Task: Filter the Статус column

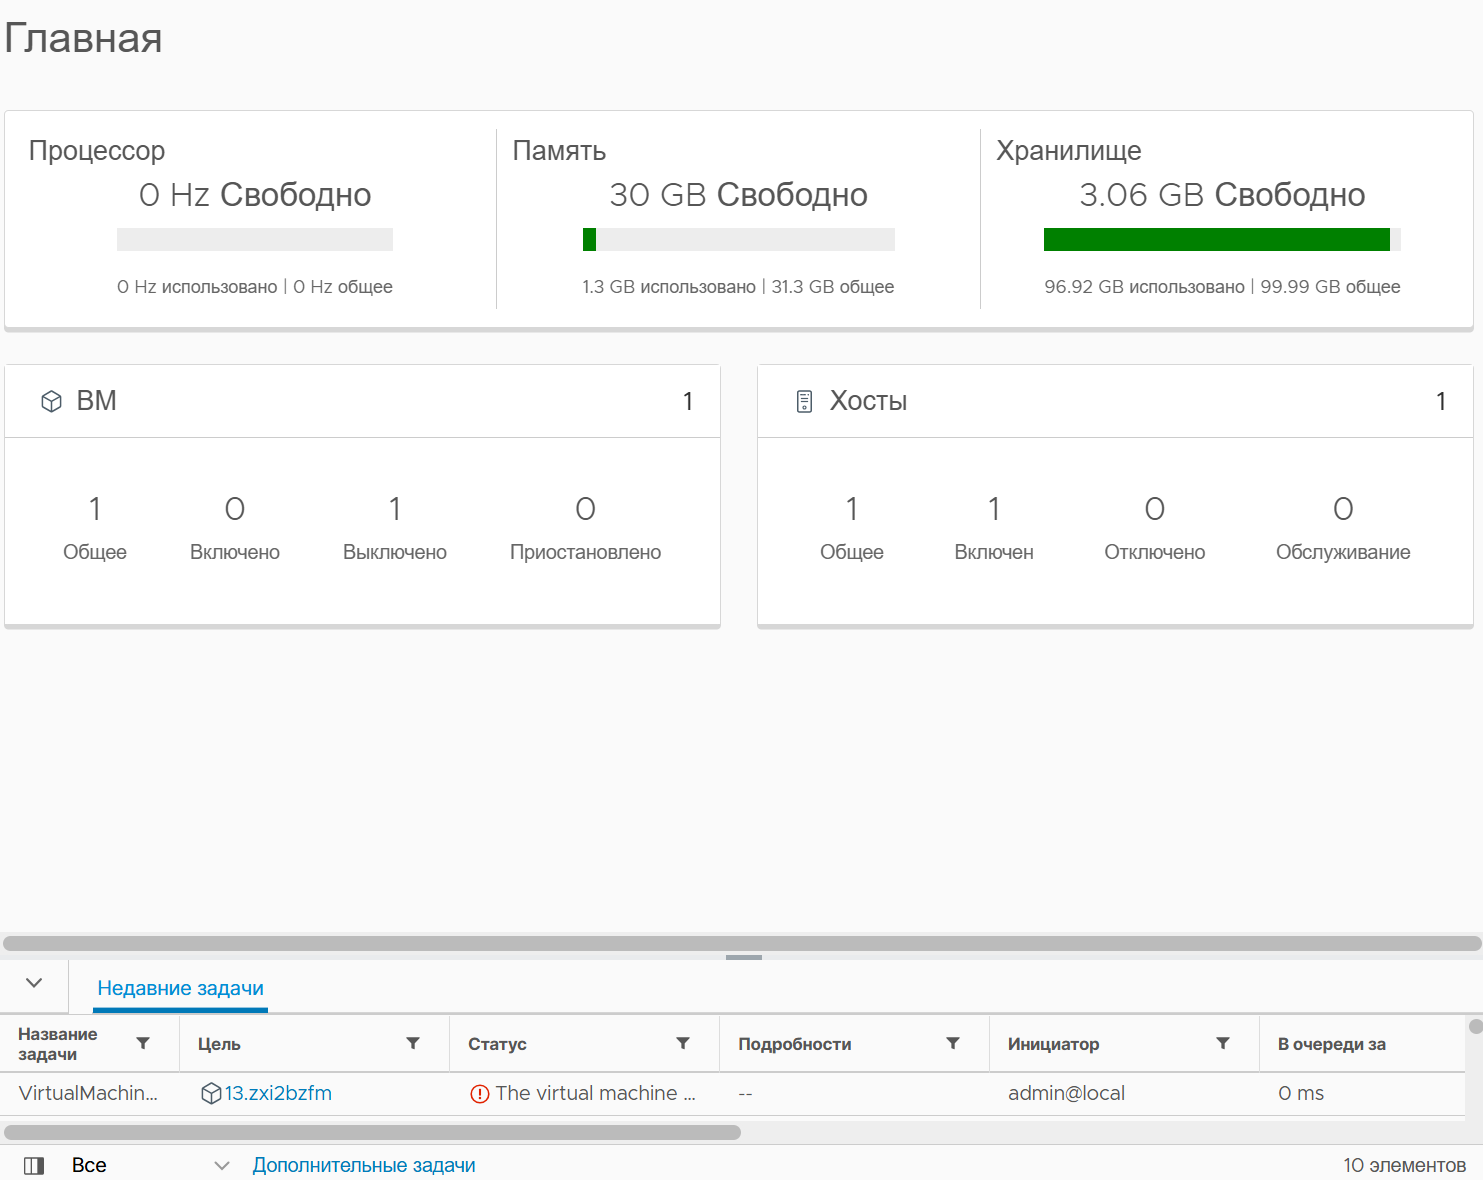Action: point(683,1043)
